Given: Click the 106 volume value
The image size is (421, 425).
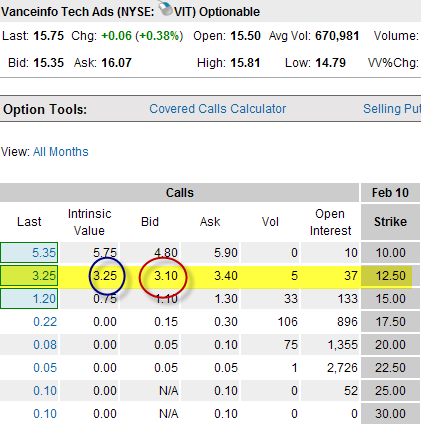Looking at the screenshot, I should [x=288, y=322].
